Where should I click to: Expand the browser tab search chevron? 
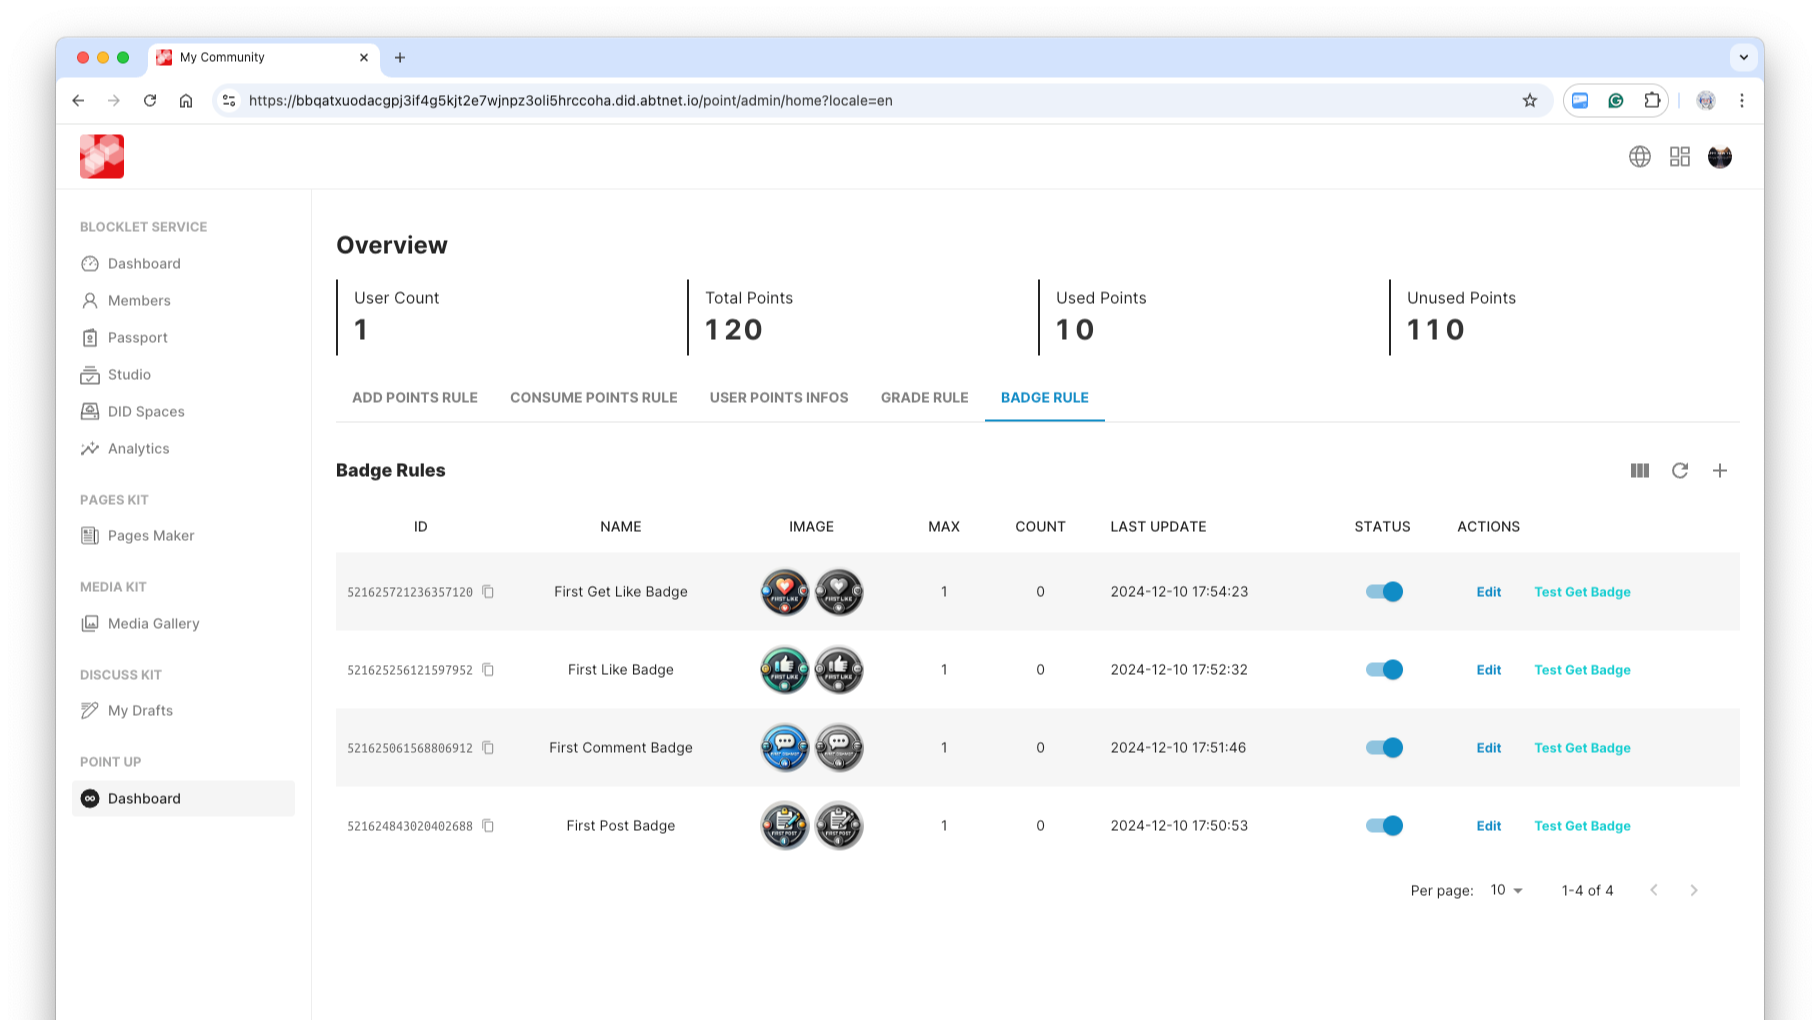1743,57
